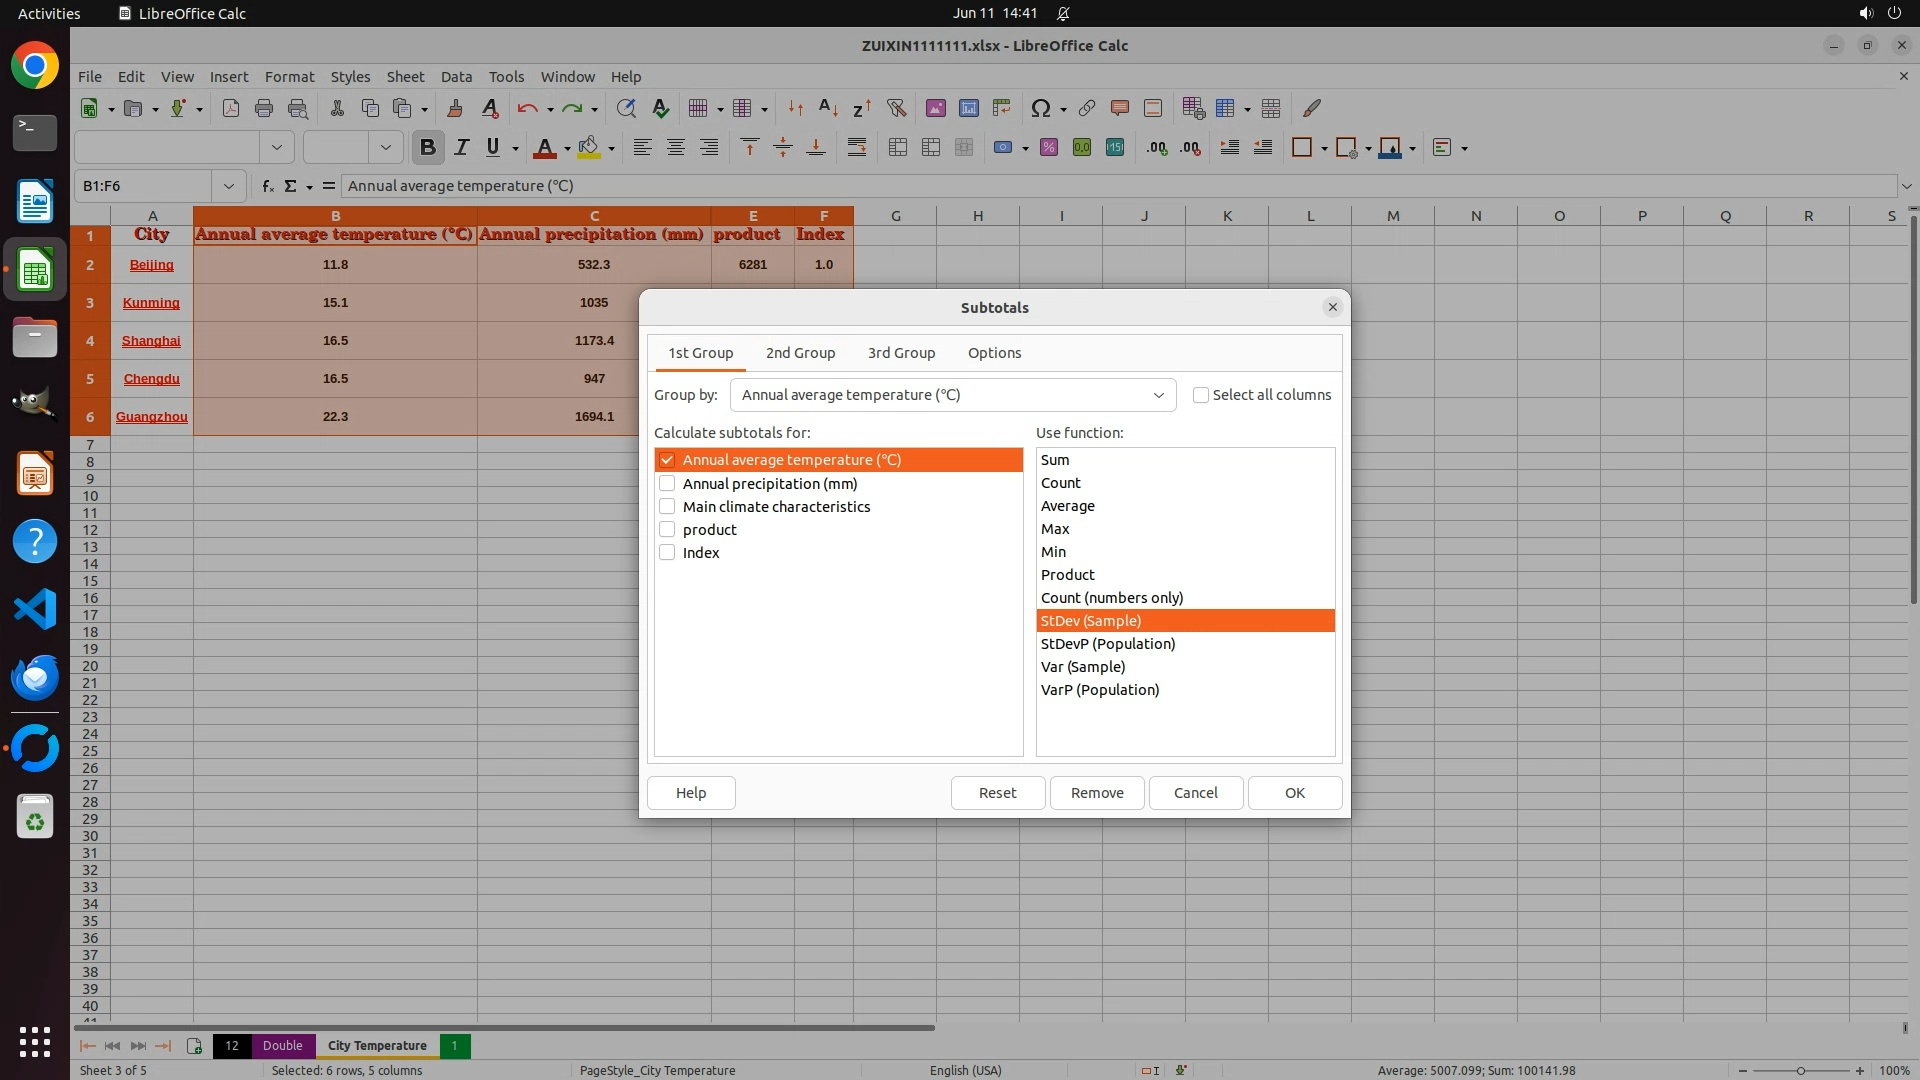1920x1080 pixels.
Task: Switch to the 2nd Group tab
Action: click(x=800, y=353)
